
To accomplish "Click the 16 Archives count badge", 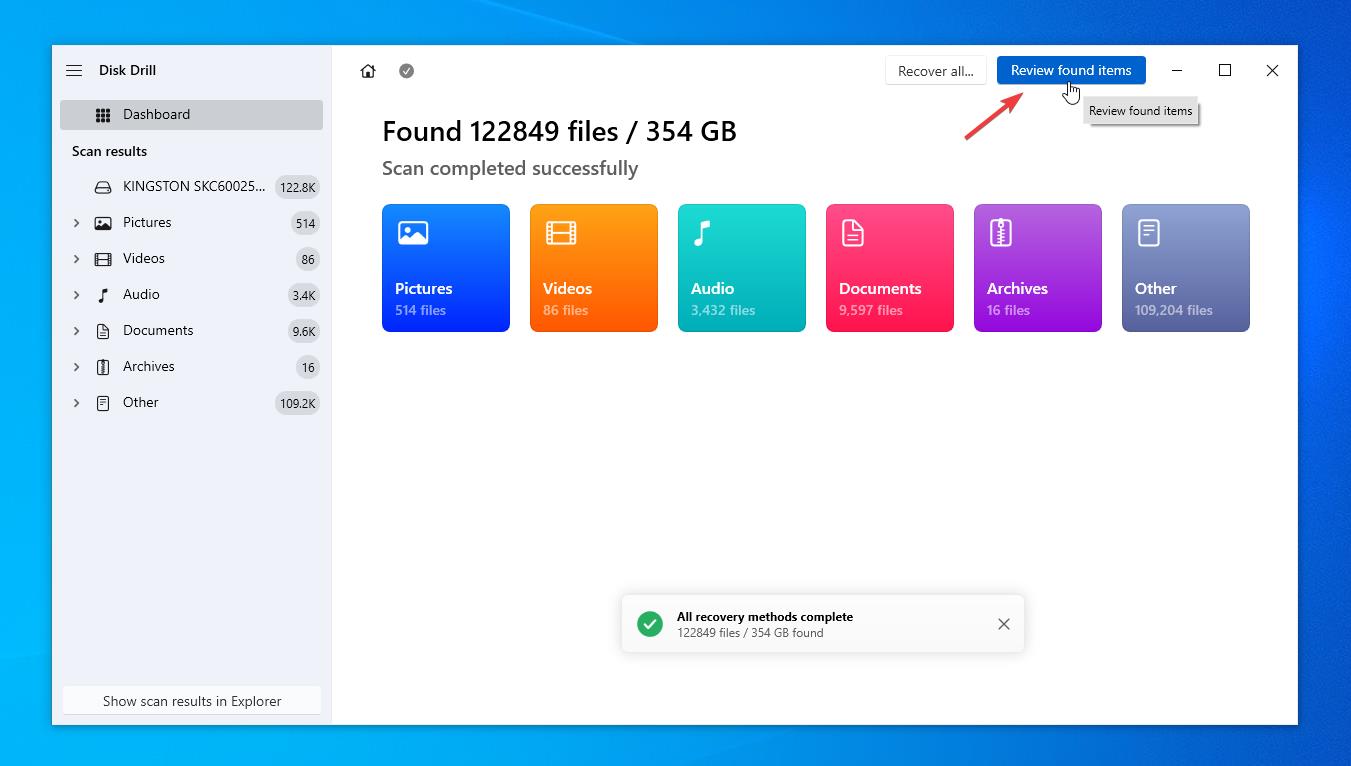I will pyautogui.click(x=308, y=367).
